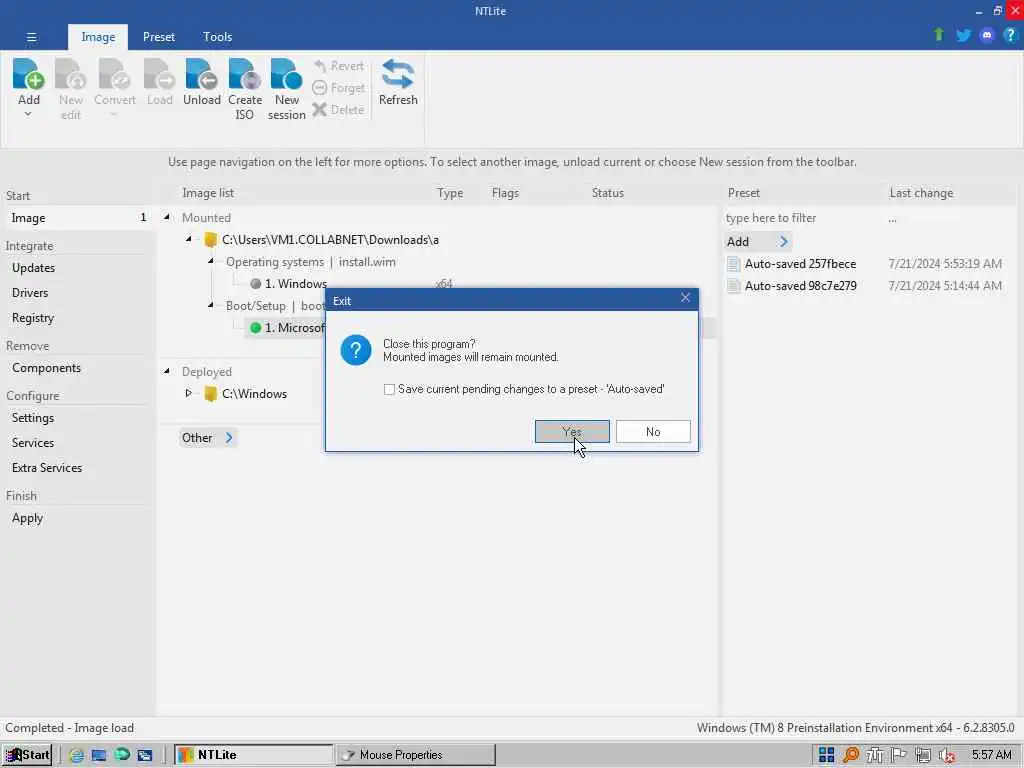Open the Registry page in sidebar
1024x768 pixels.
coord(33,318)
